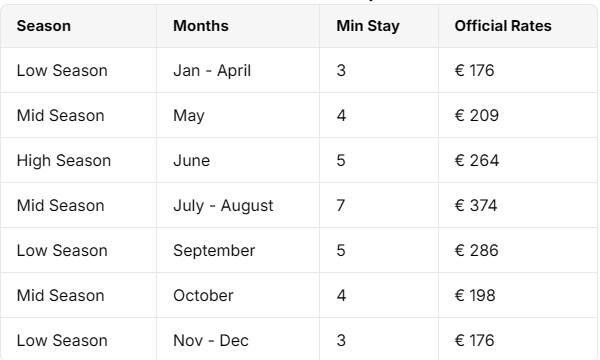600x360 pixels.
Task: Click the Months column header
Action: pyautogui.click(x=201, y=26)
